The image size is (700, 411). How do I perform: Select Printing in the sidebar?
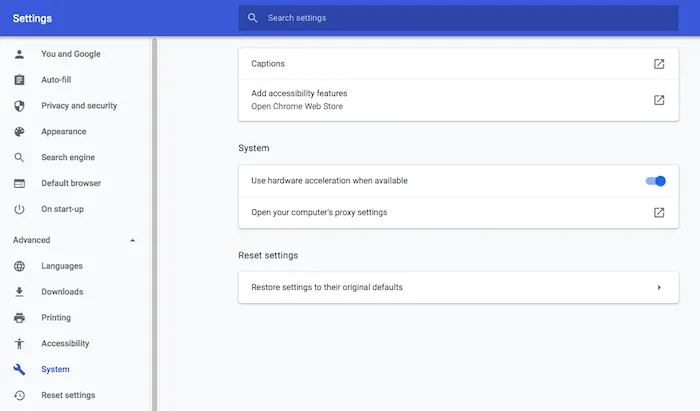[56, 318]
